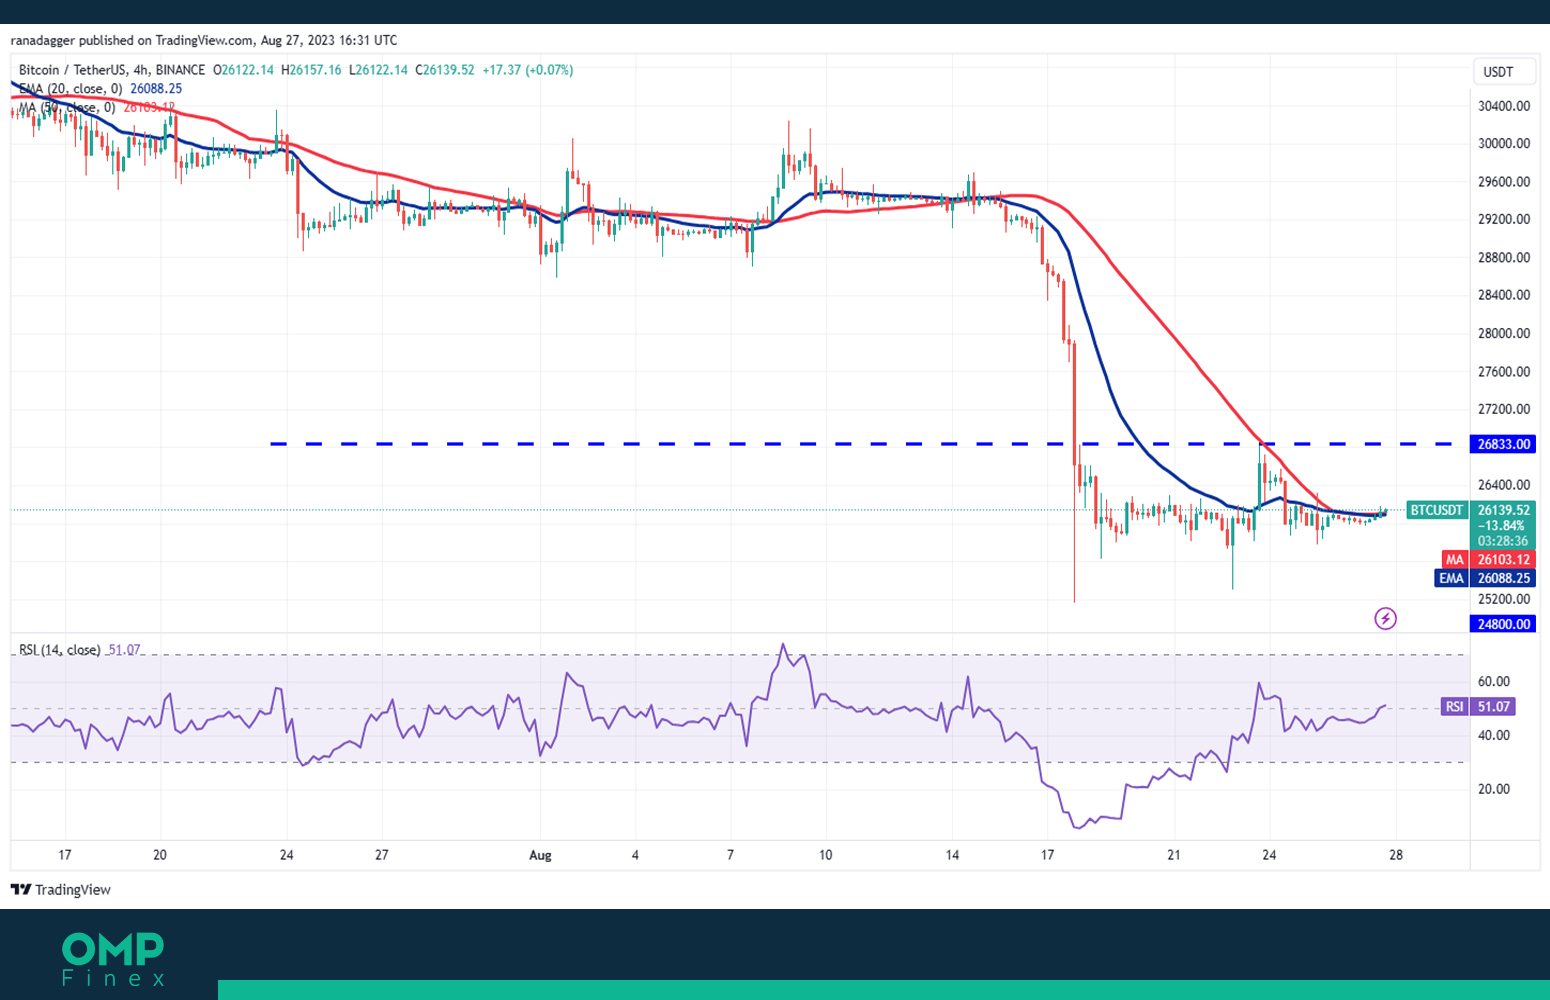Click the 29600.00 price axis label
Image resolution: width=1550 pixels, height=1000 pixels.
(1504, 182)
